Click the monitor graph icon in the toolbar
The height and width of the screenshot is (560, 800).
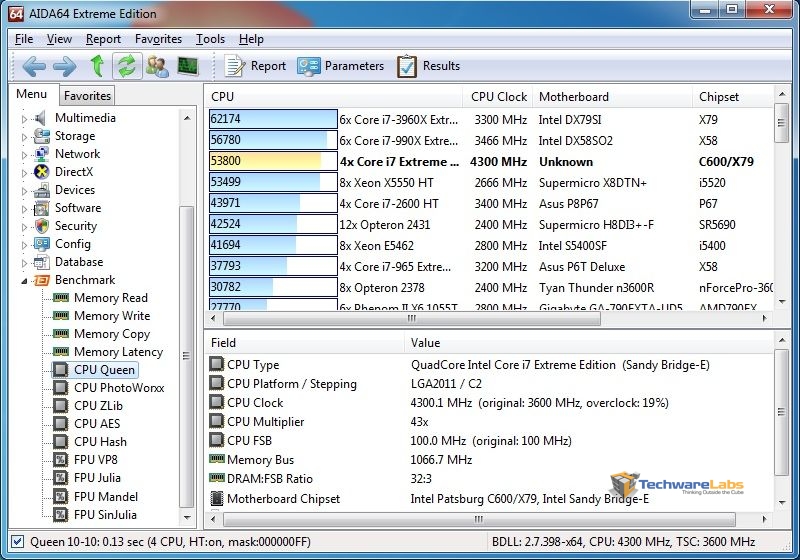(x=187, y=67)
